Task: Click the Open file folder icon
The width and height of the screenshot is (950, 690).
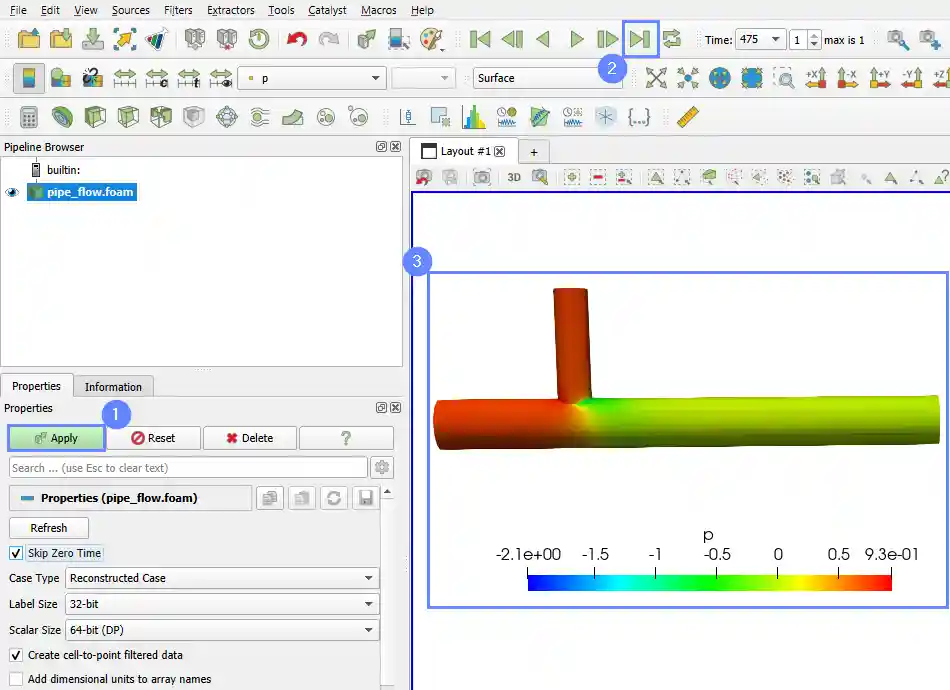Action: point(29,39)
